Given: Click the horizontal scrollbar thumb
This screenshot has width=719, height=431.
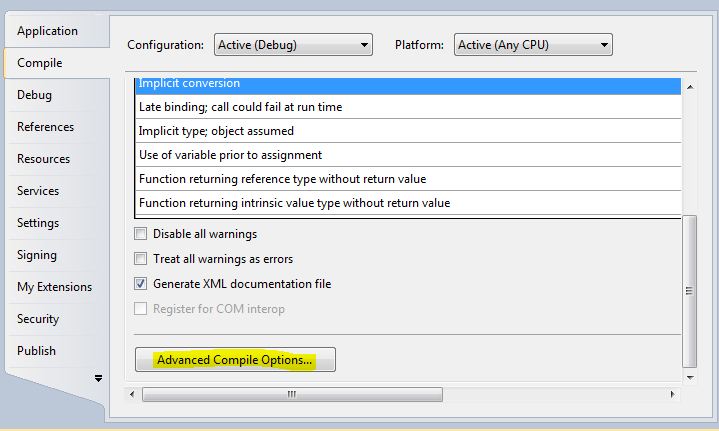Looking at the screenshot, I should pos(292,394).
